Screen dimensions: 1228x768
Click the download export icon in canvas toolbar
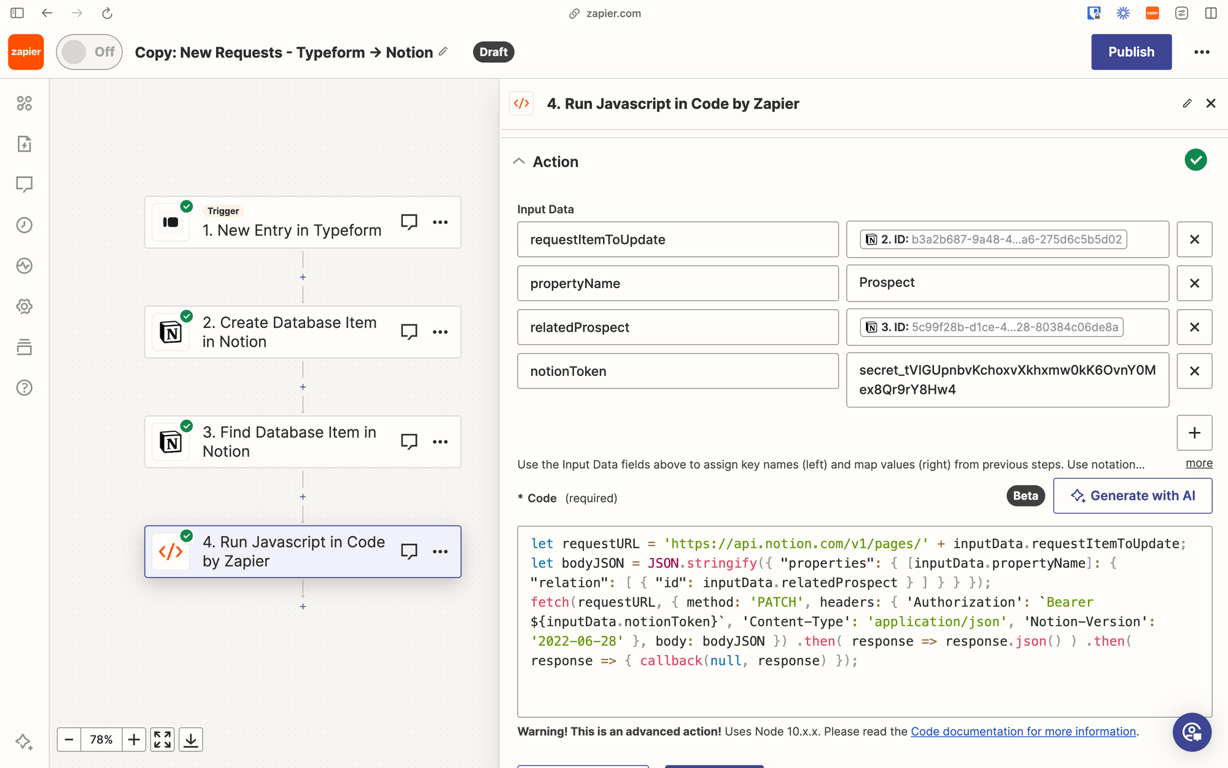pyautogui.click(x=191, y=740)
